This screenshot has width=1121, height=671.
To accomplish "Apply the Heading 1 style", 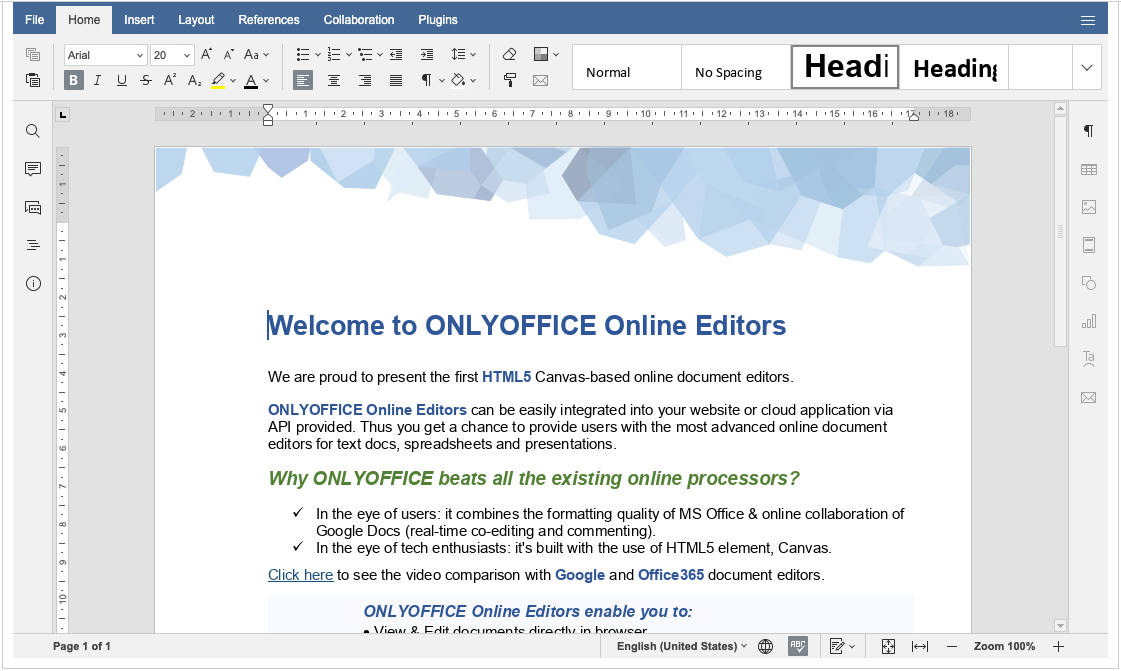I will click(x=845, y=67).
